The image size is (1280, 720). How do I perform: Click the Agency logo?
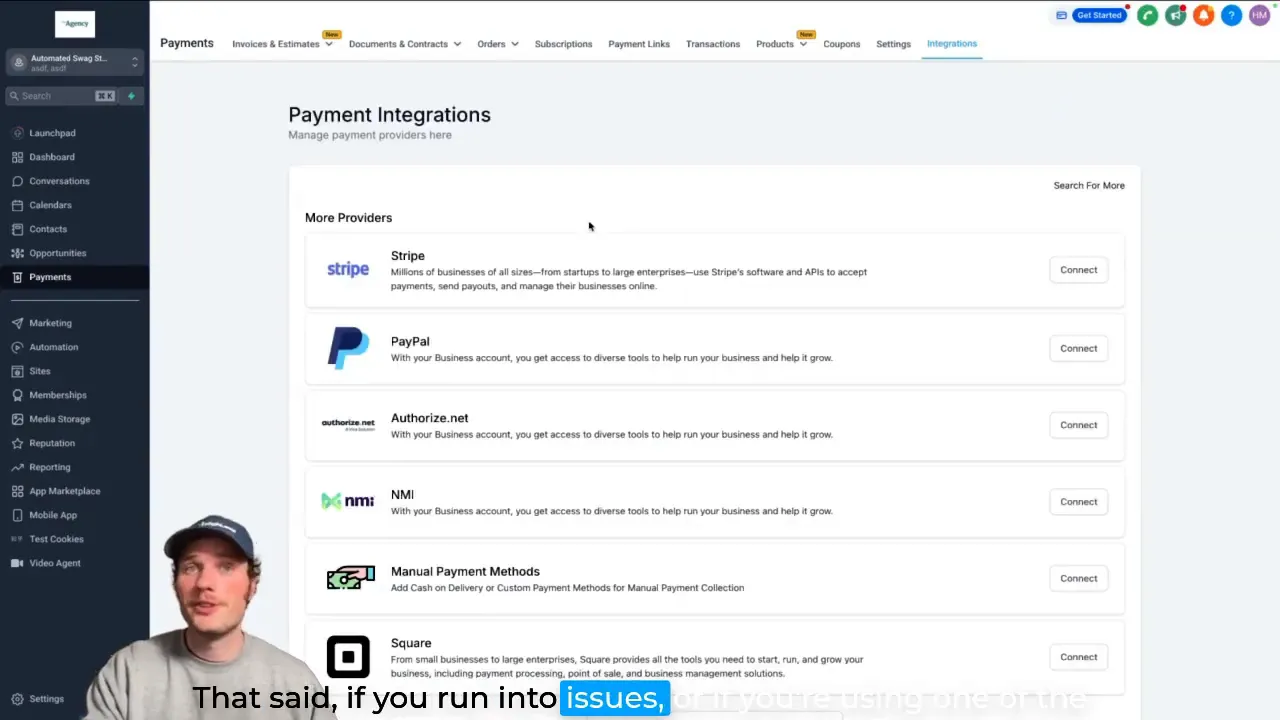tap(75, 23)
